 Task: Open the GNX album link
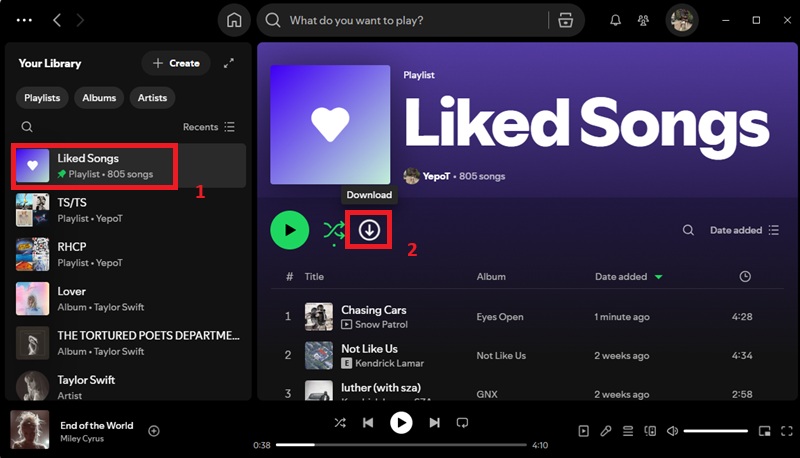[x=487, y=394]
